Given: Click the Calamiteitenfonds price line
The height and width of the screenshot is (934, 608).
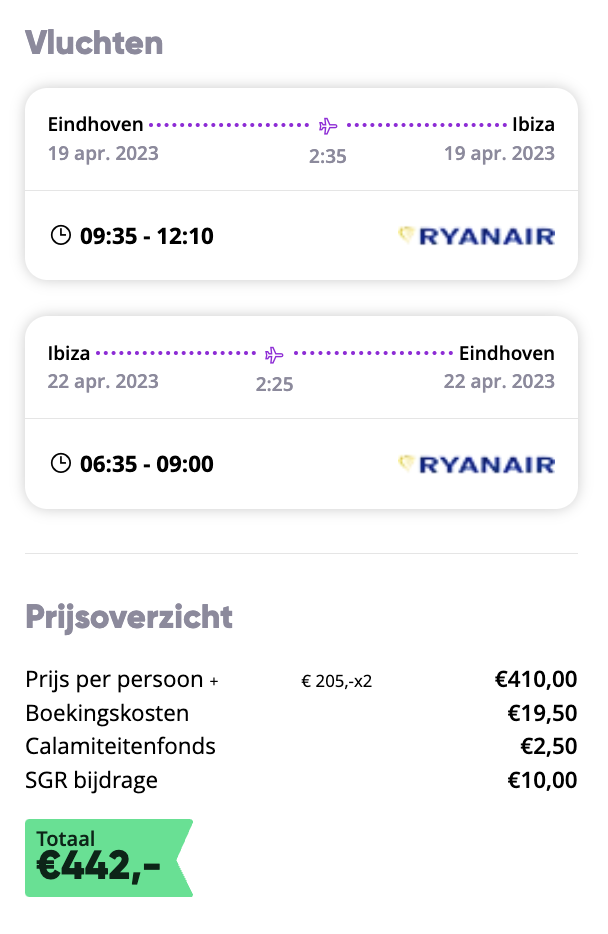Looking at the screenshot, I should point(301,746).
